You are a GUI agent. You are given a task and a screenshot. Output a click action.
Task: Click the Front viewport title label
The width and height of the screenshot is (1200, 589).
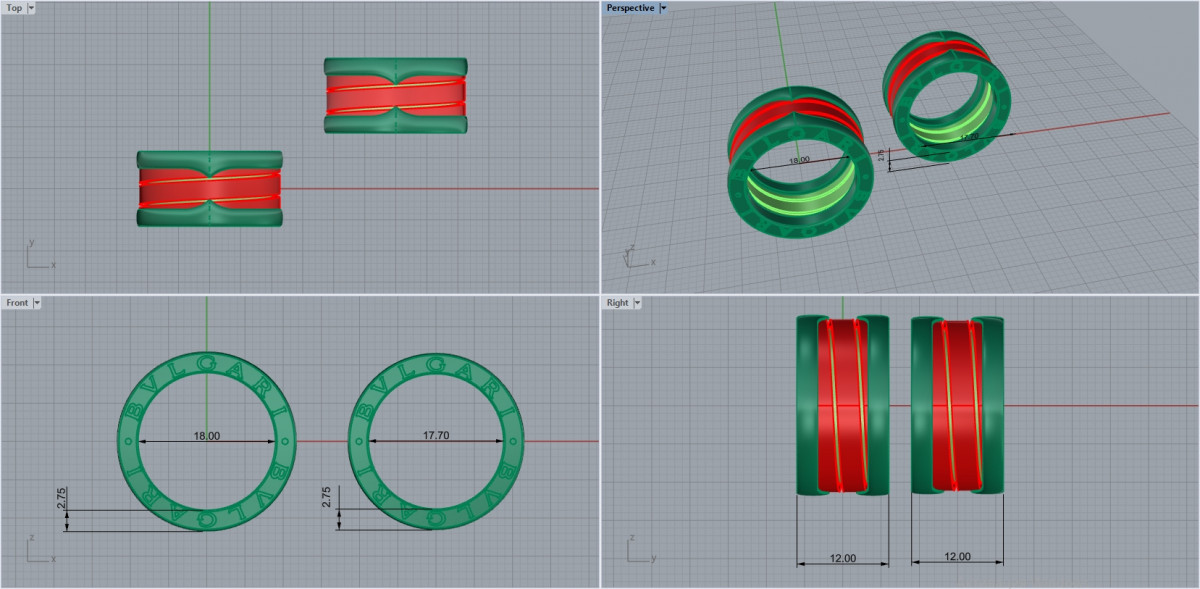click(x=17, y=302)
